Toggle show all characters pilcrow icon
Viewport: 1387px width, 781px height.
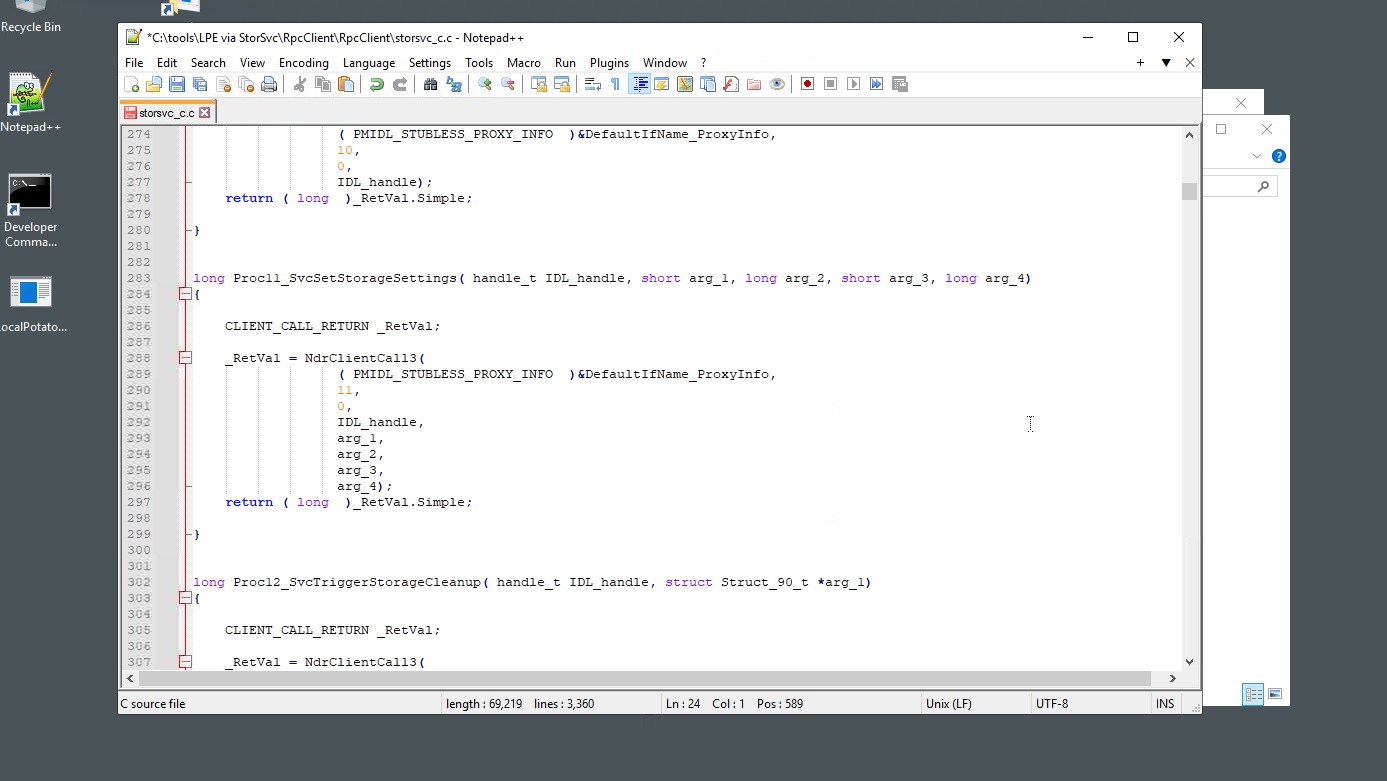pyautogui.click(x=616, y=84)
